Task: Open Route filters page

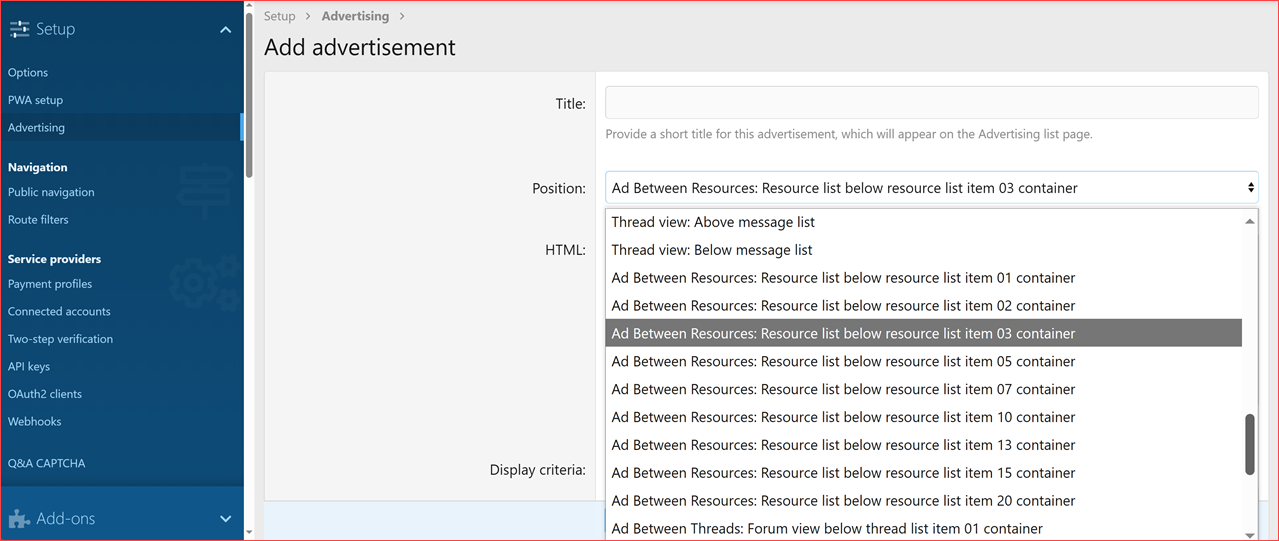Action: pos(38,220)
